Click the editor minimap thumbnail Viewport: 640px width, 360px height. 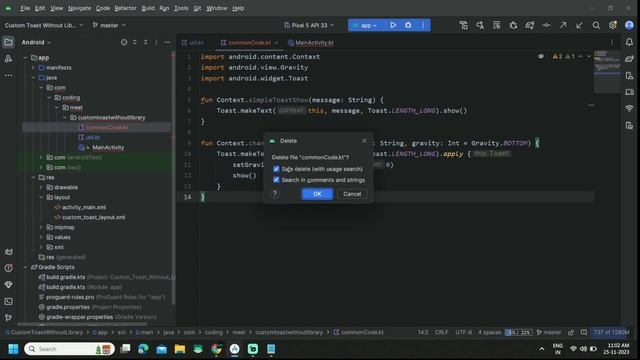[607, 71]
